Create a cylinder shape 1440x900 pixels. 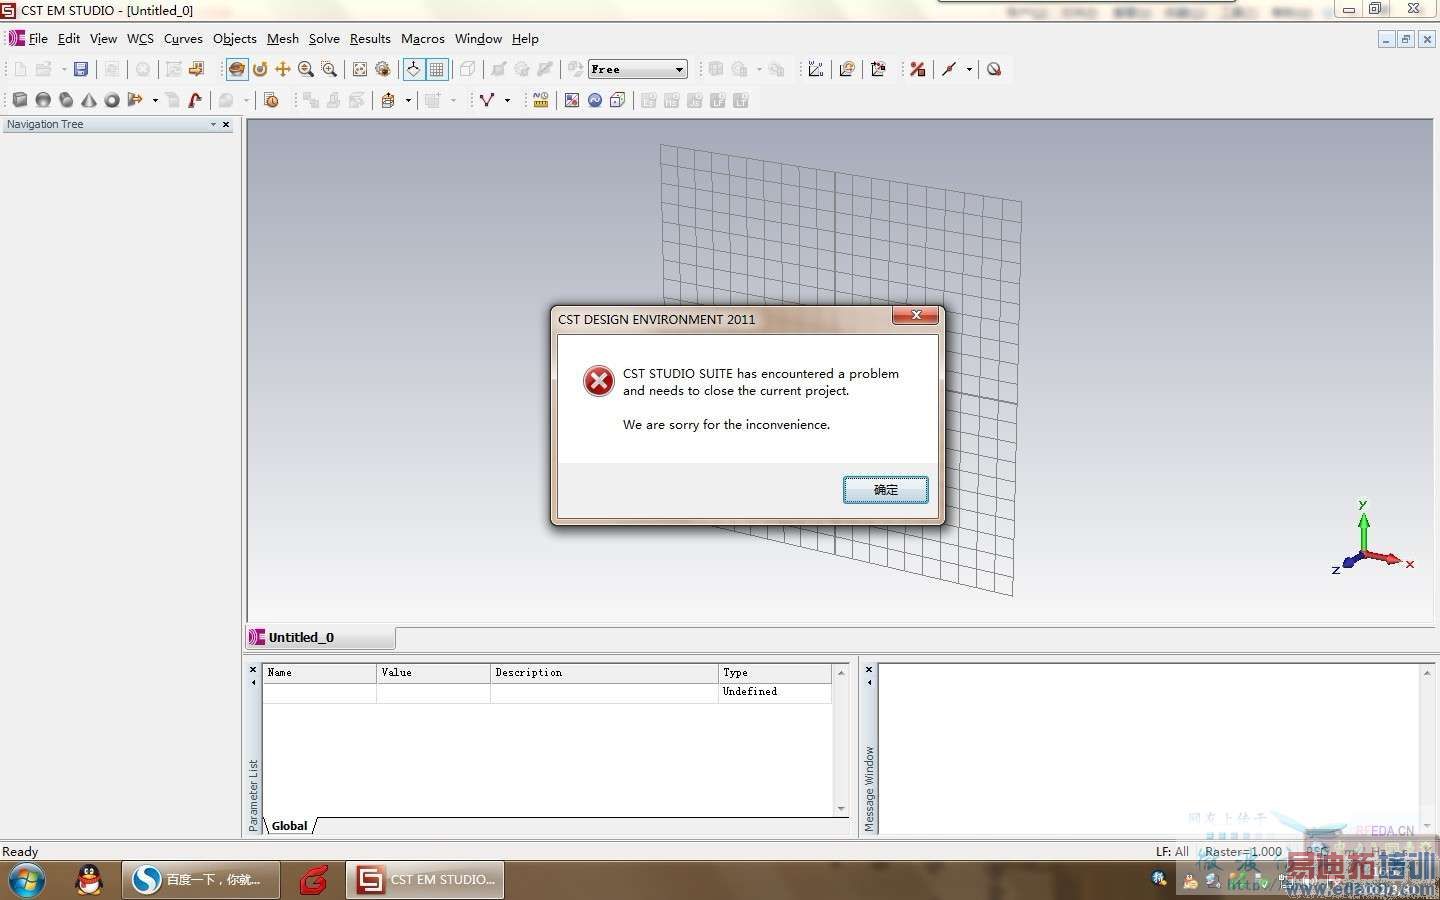tap(66, 100)
